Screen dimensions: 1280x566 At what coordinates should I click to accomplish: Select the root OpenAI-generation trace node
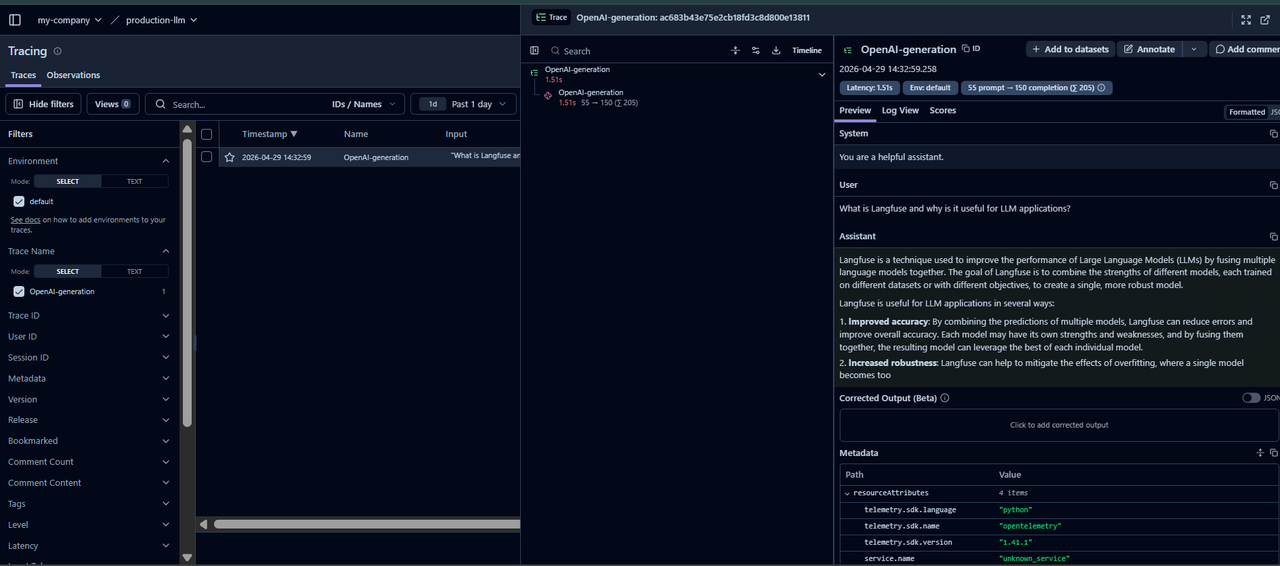point(677,74)
